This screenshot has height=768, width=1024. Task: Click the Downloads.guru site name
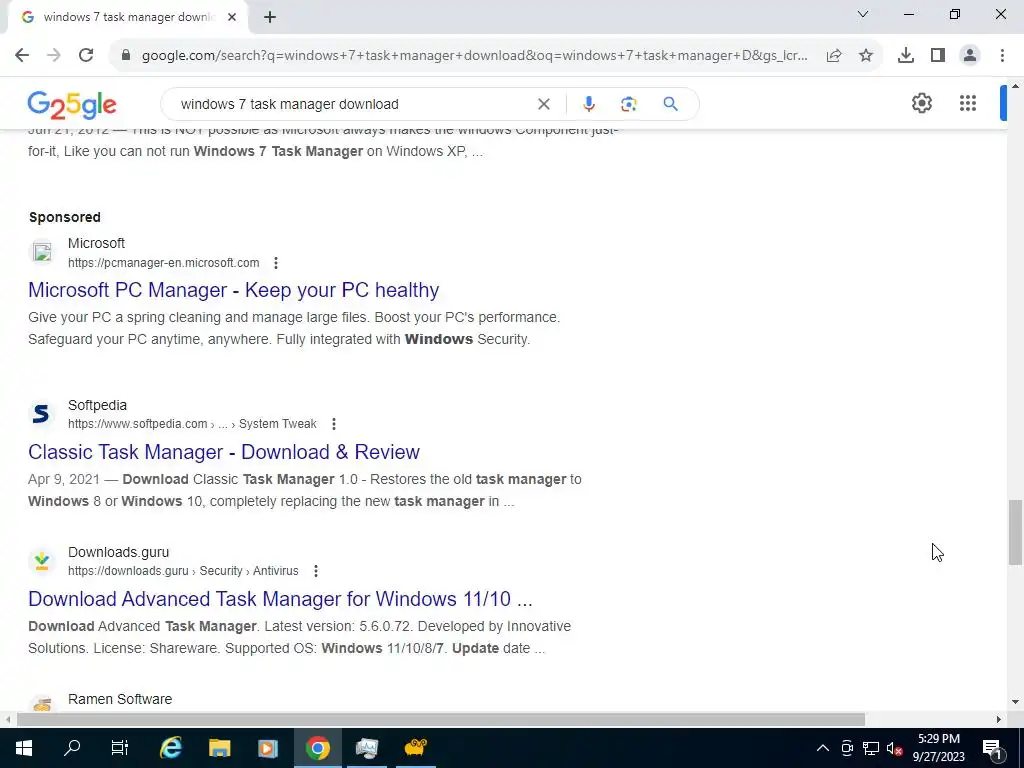coord(118,552)
